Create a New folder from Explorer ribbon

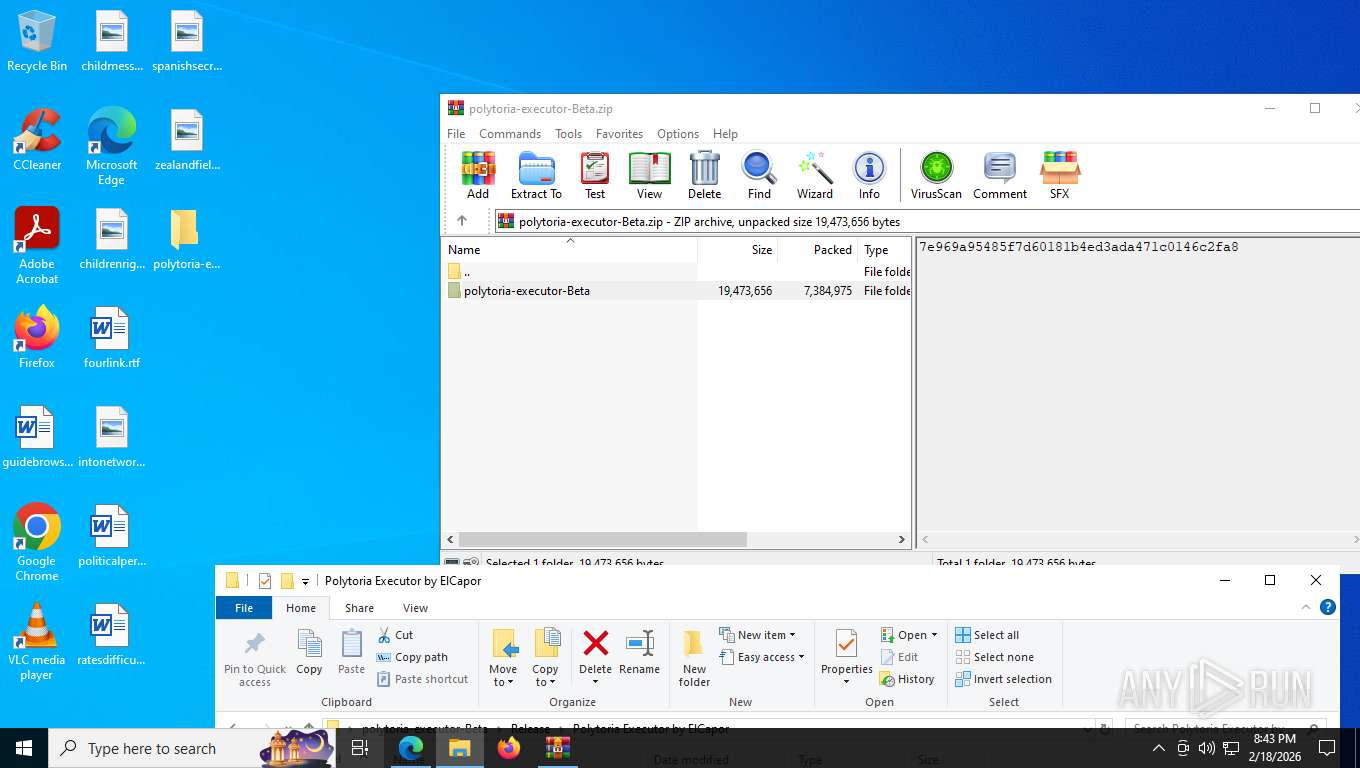click(x=694, y=658)
